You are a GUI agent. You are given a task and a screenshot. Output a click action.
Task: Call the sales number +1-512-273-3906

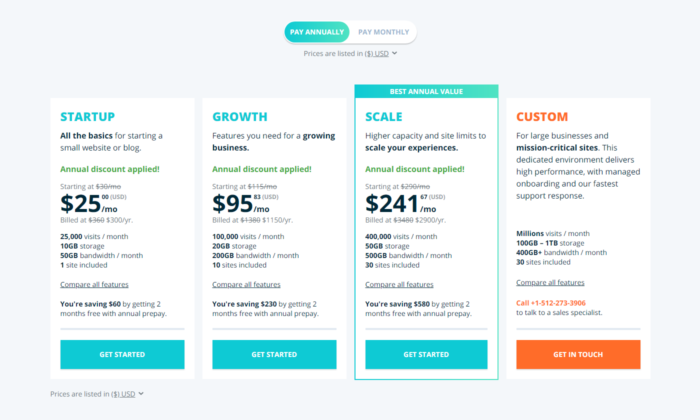(551, 303)
